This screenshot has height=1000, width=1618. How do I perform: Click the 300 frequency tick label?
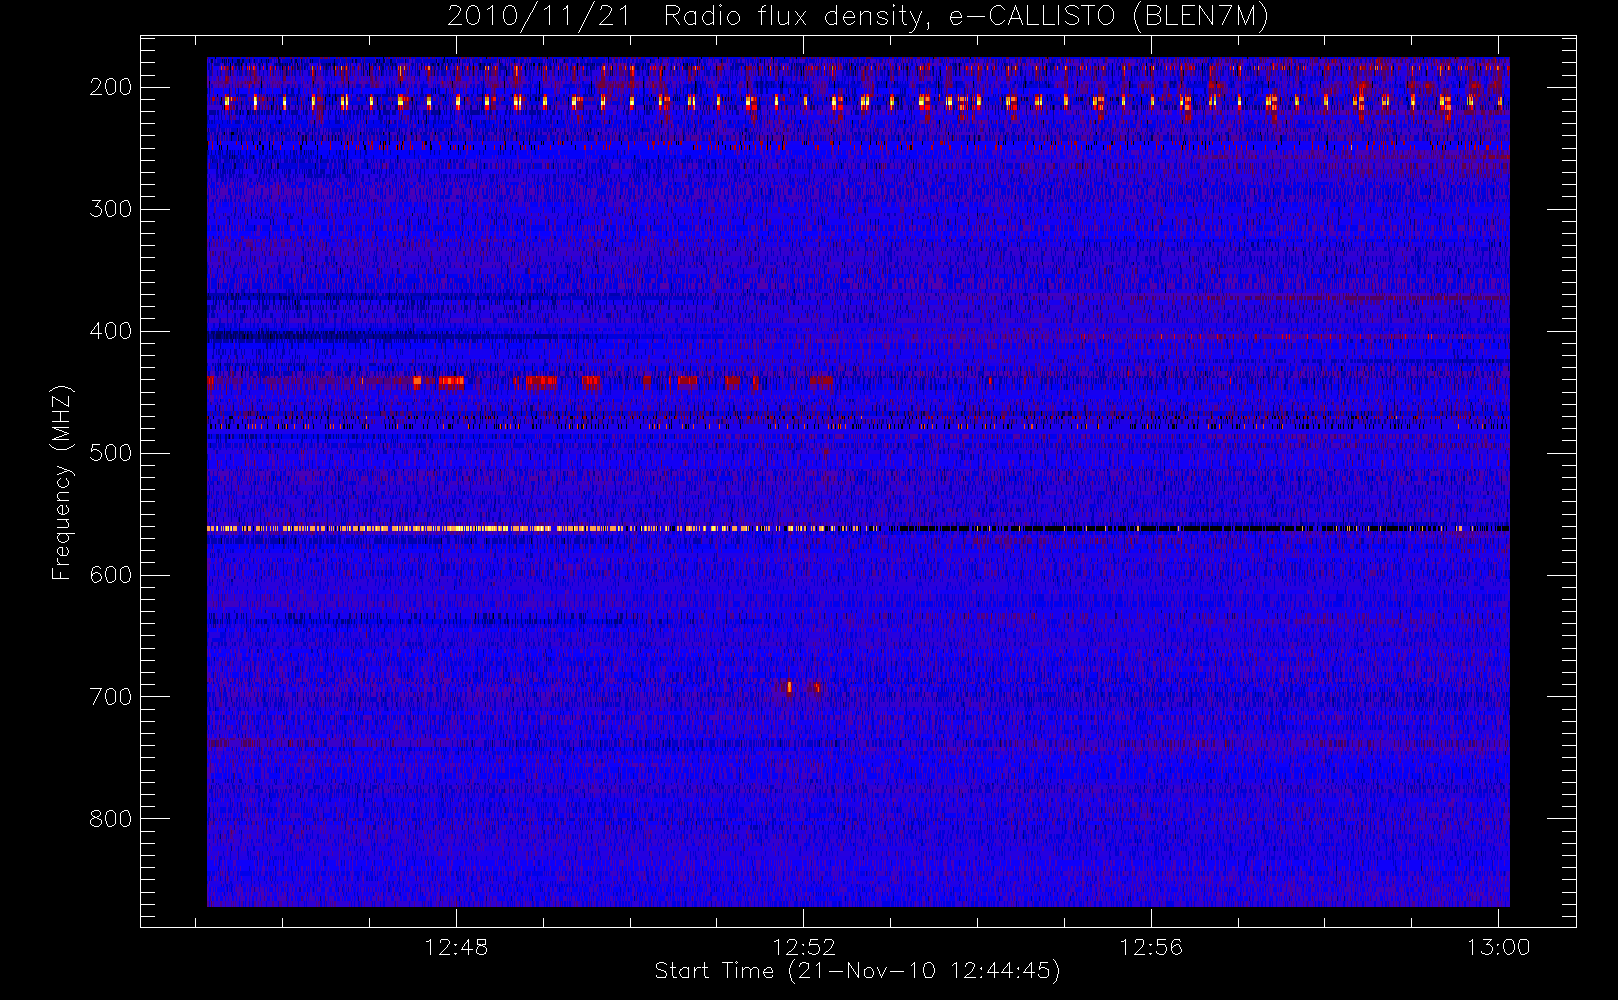[111, 209]
